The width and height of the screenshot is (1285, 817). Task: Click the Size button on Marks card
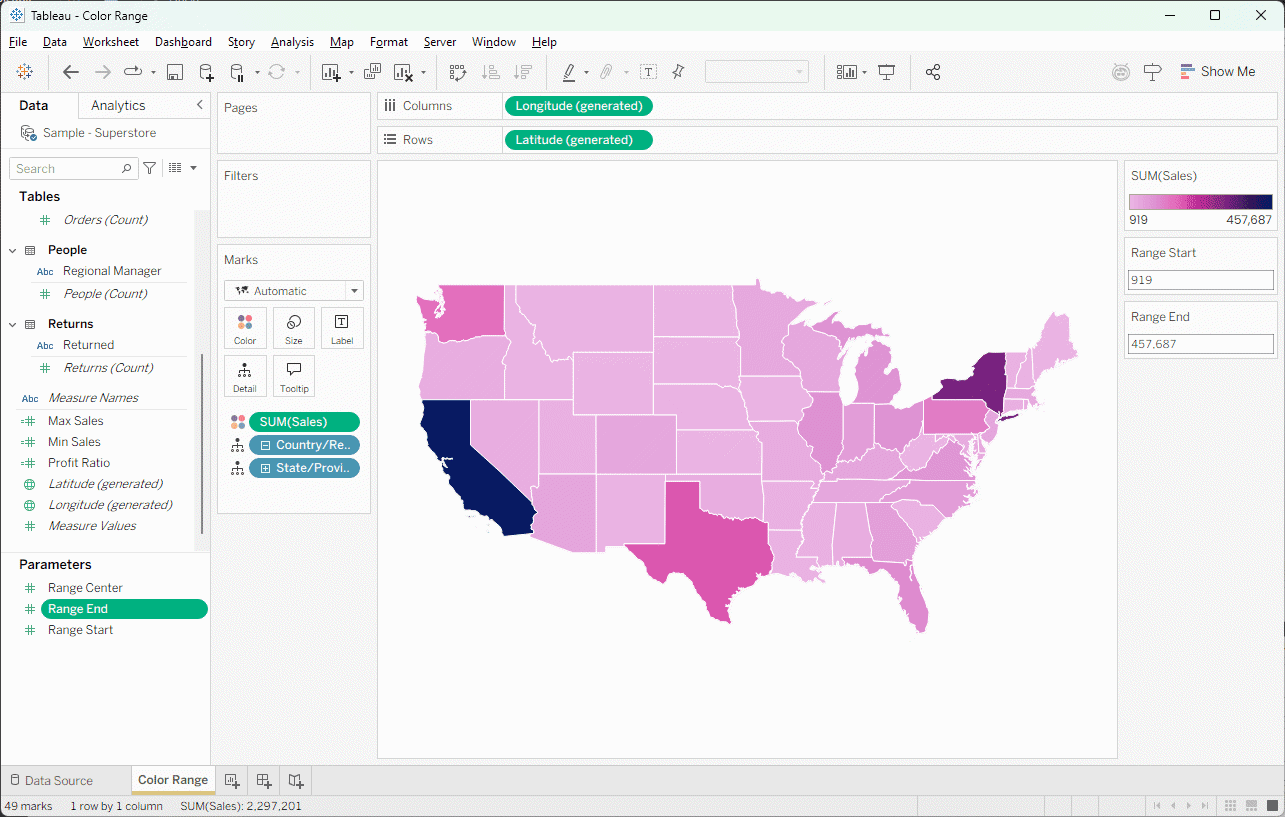pyautogui.click(x=294, y=328)
